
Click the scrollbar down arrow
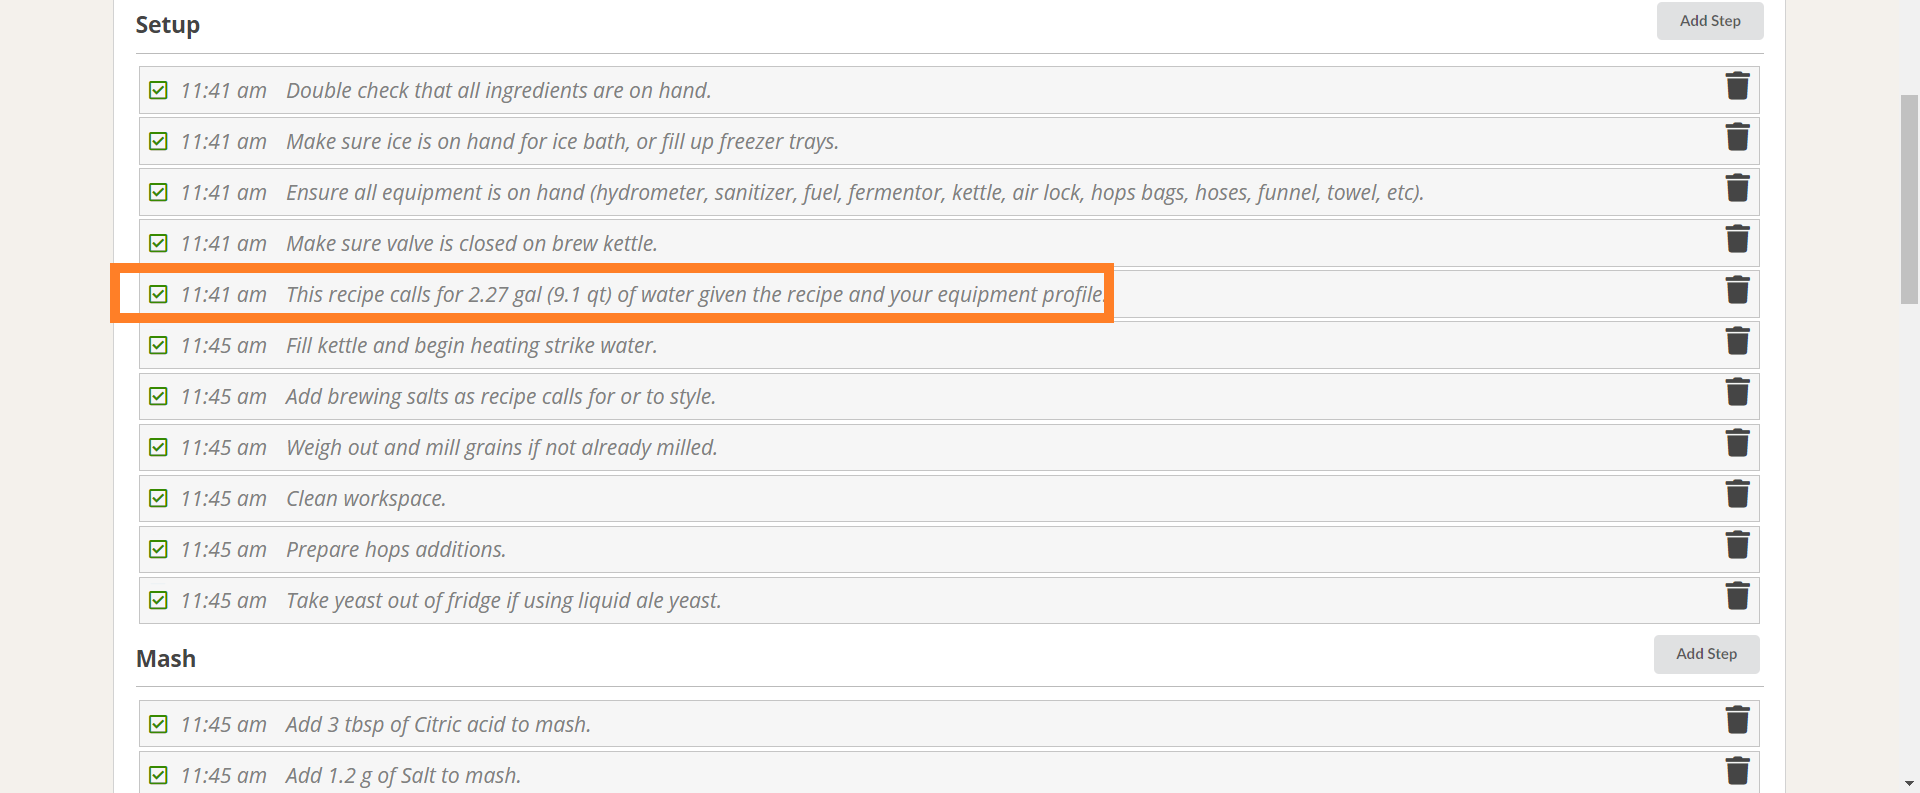1909,783
